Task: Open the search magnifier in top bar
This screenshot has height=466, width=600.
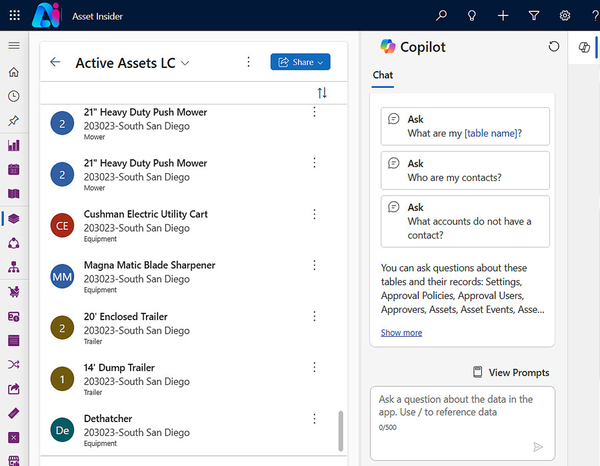Action: coord(441,15)
